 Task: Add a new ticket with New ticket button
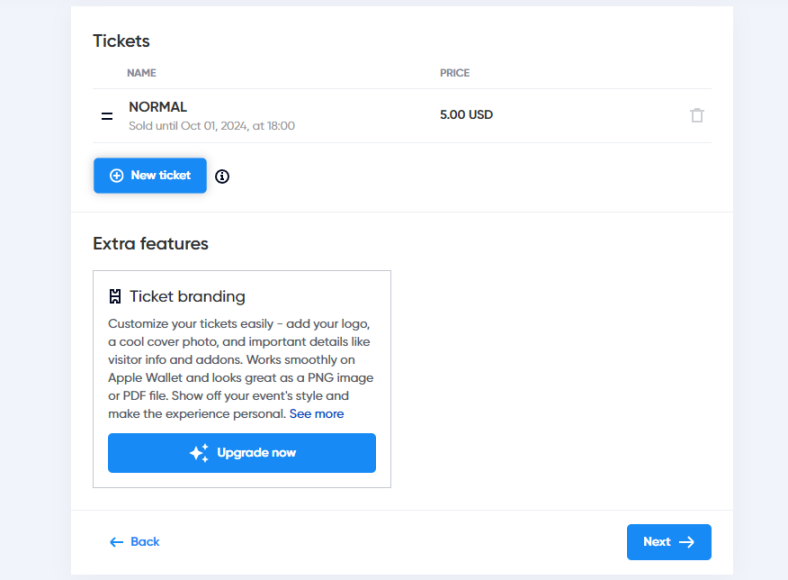[x=150, y=175]
